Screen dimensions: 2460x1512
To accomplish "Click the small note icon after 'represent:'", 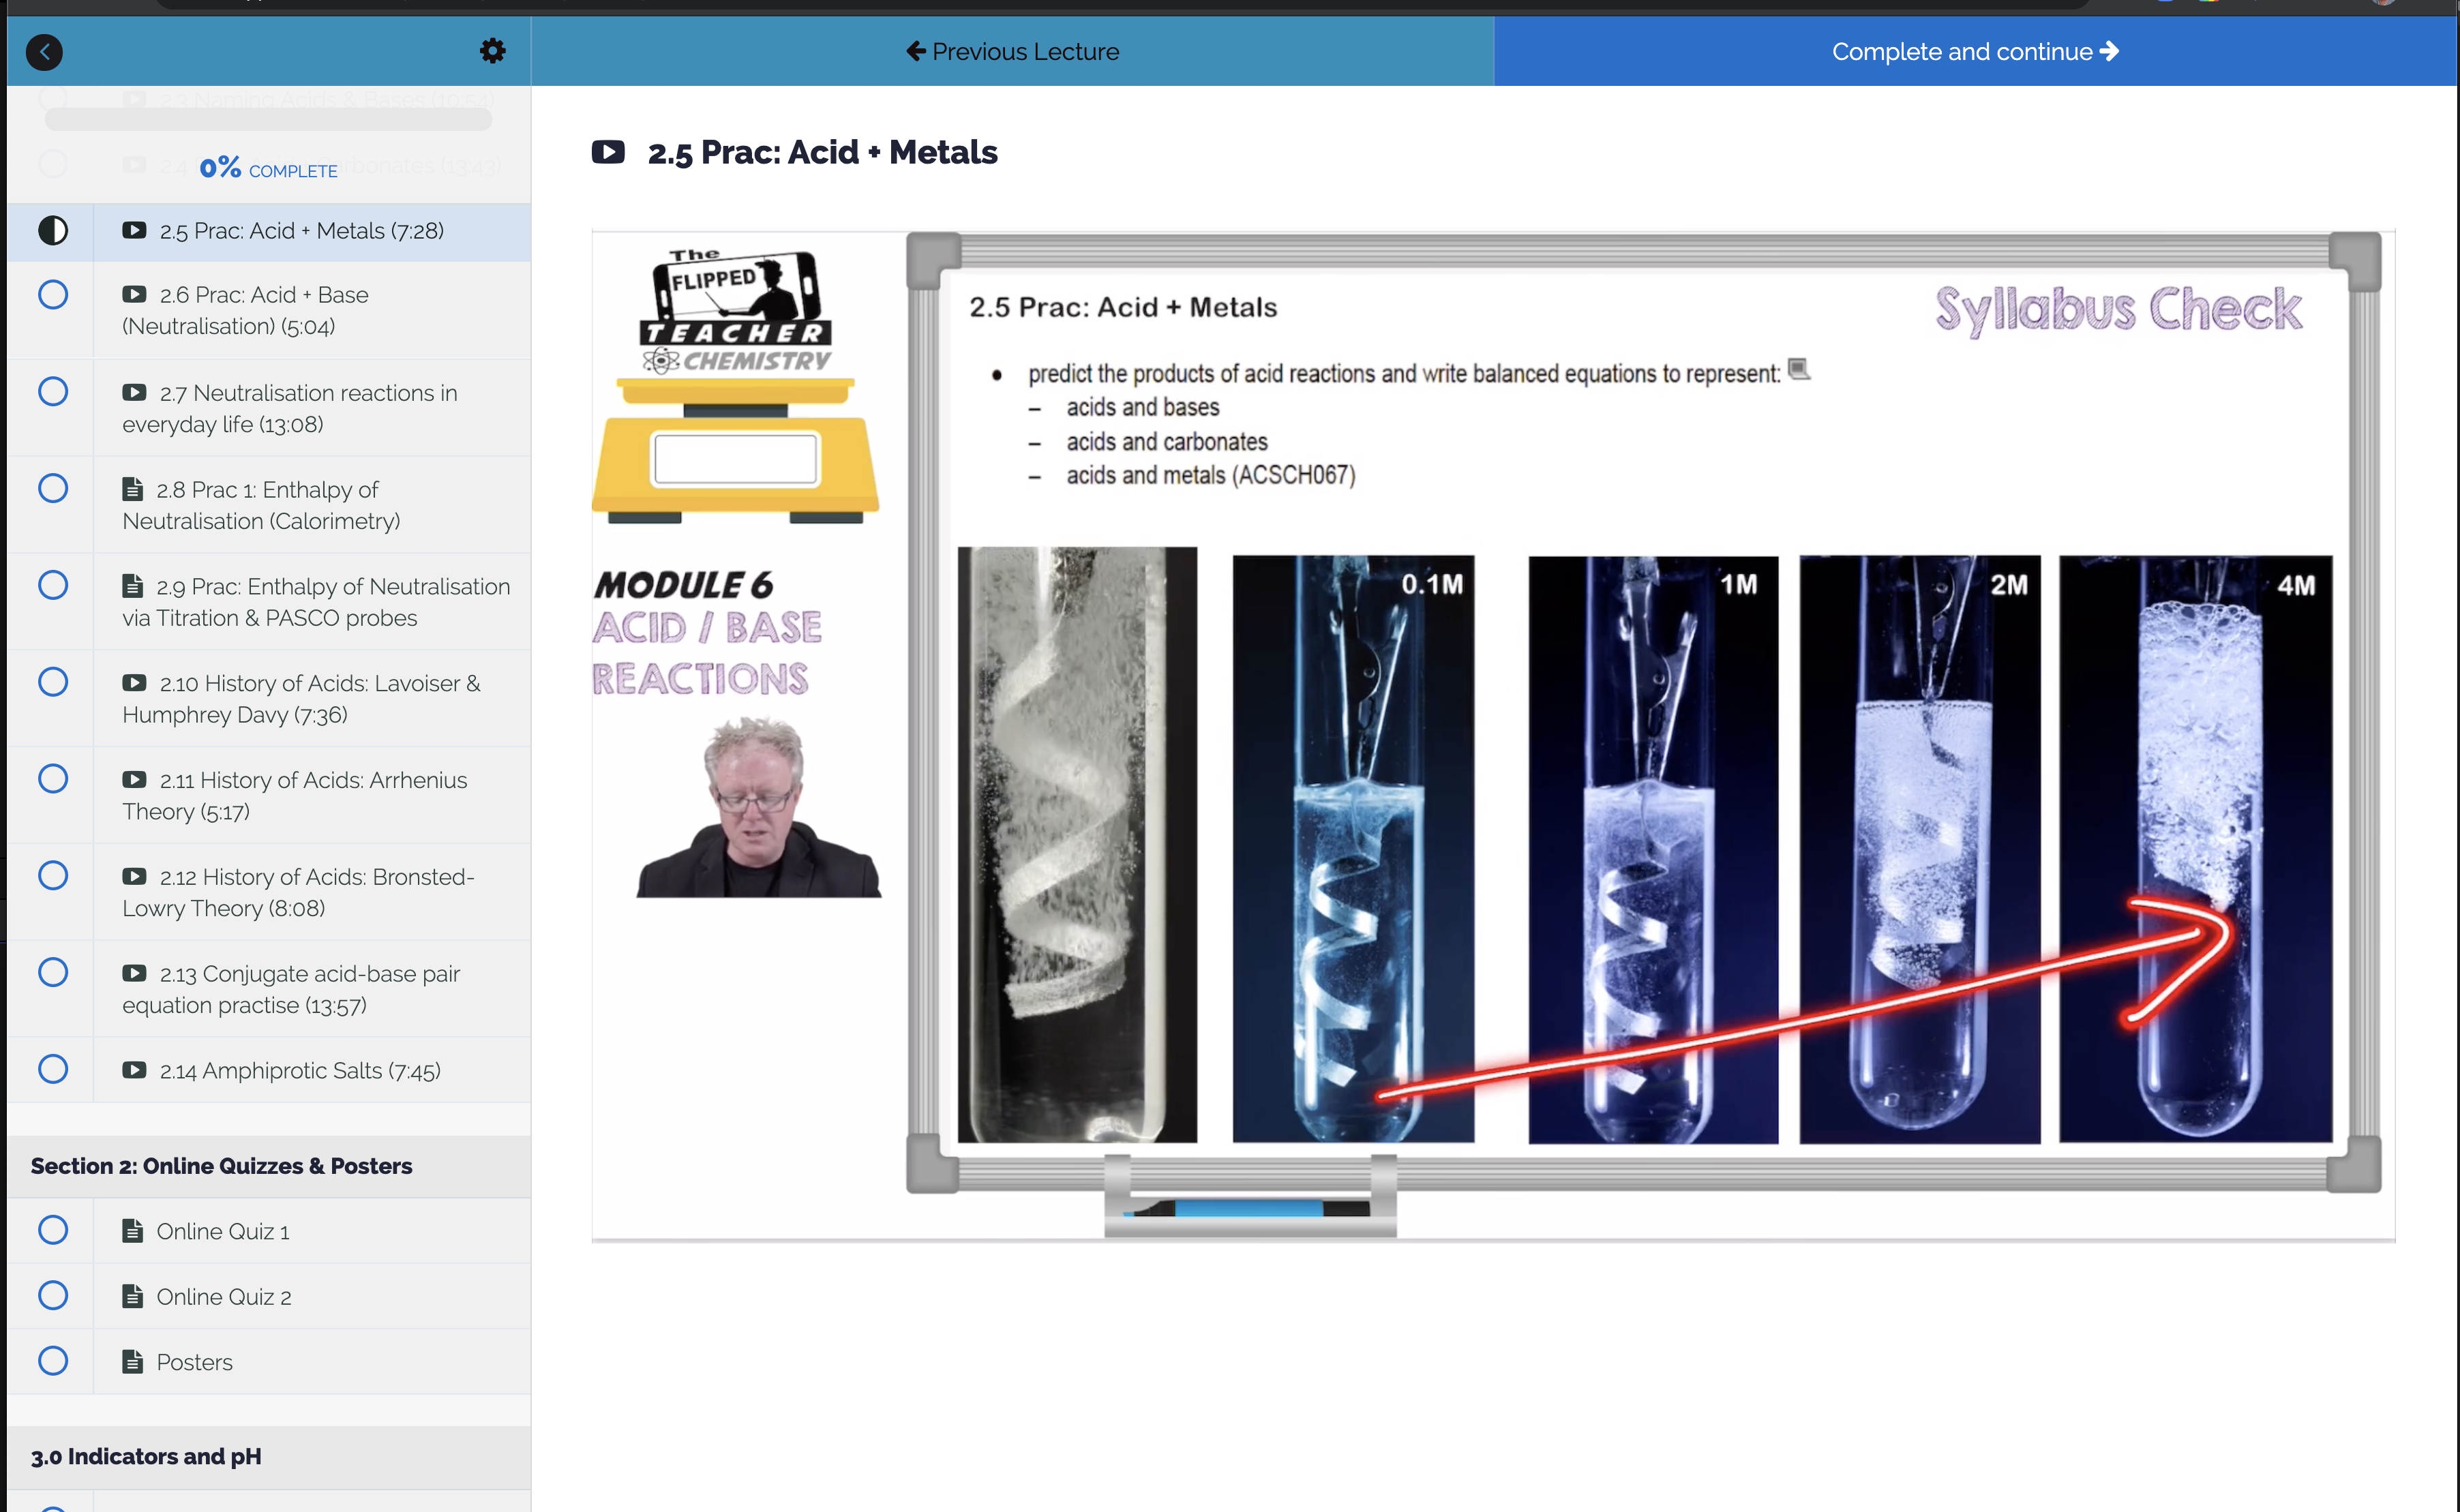I will click(1799, 369).
